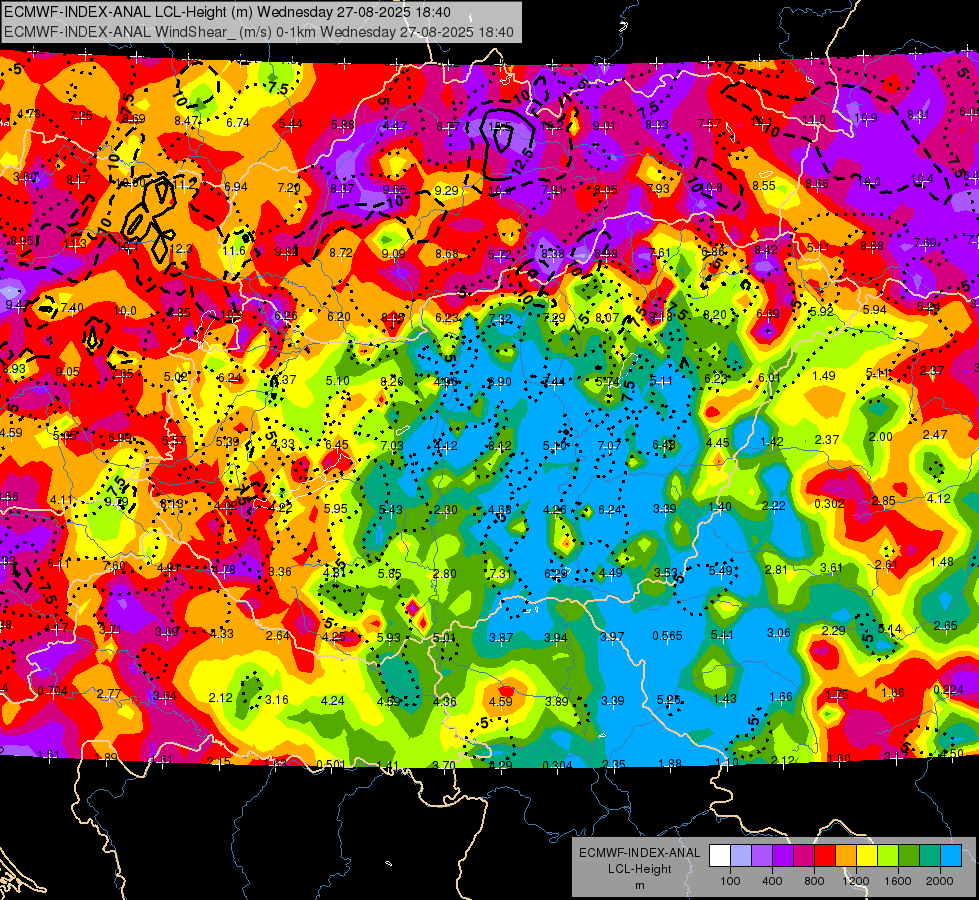Click the map value '0.304'
Screen dimensions: 979x900
pos(558,766)
